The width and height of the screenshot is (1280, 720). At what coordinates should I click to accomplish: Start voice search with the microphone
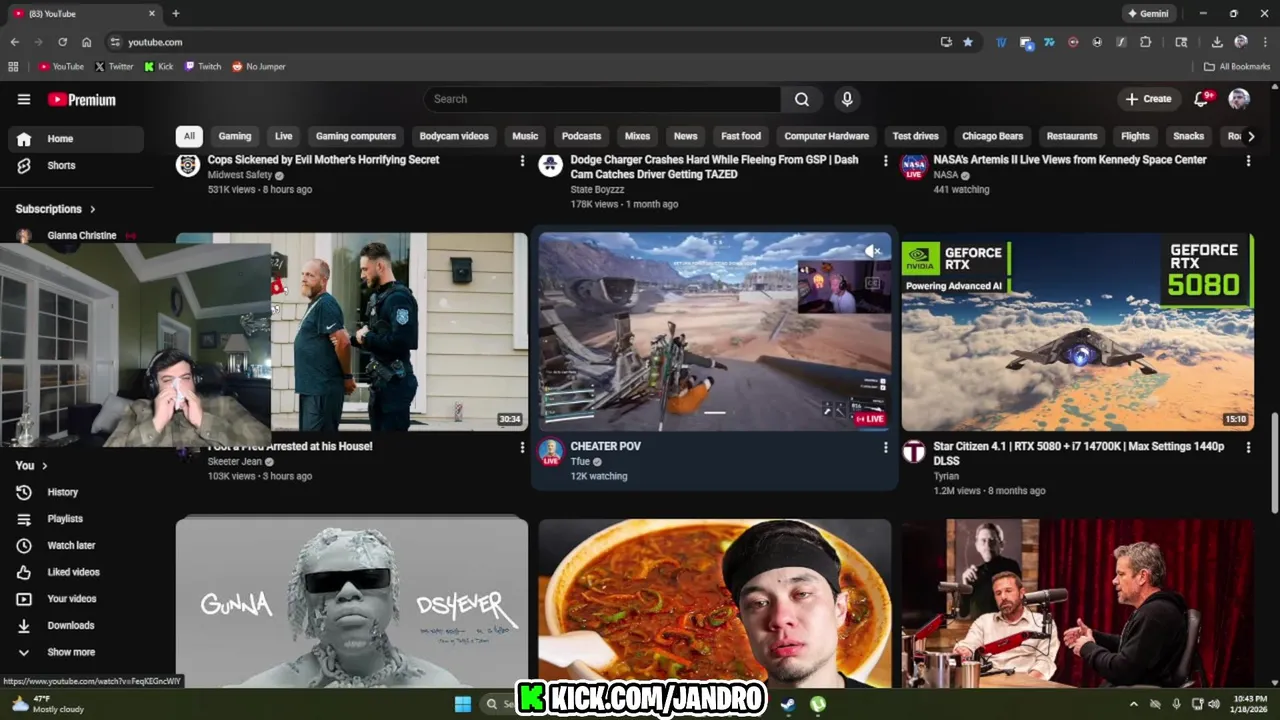847,99
